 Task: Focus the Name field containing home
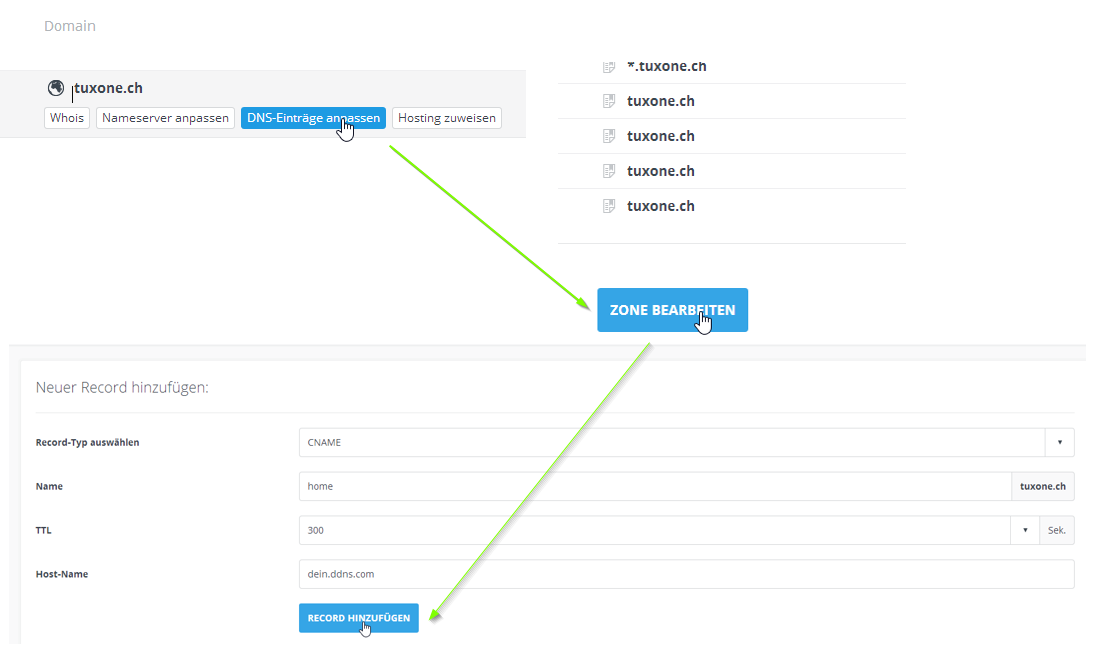pos(654,487)
